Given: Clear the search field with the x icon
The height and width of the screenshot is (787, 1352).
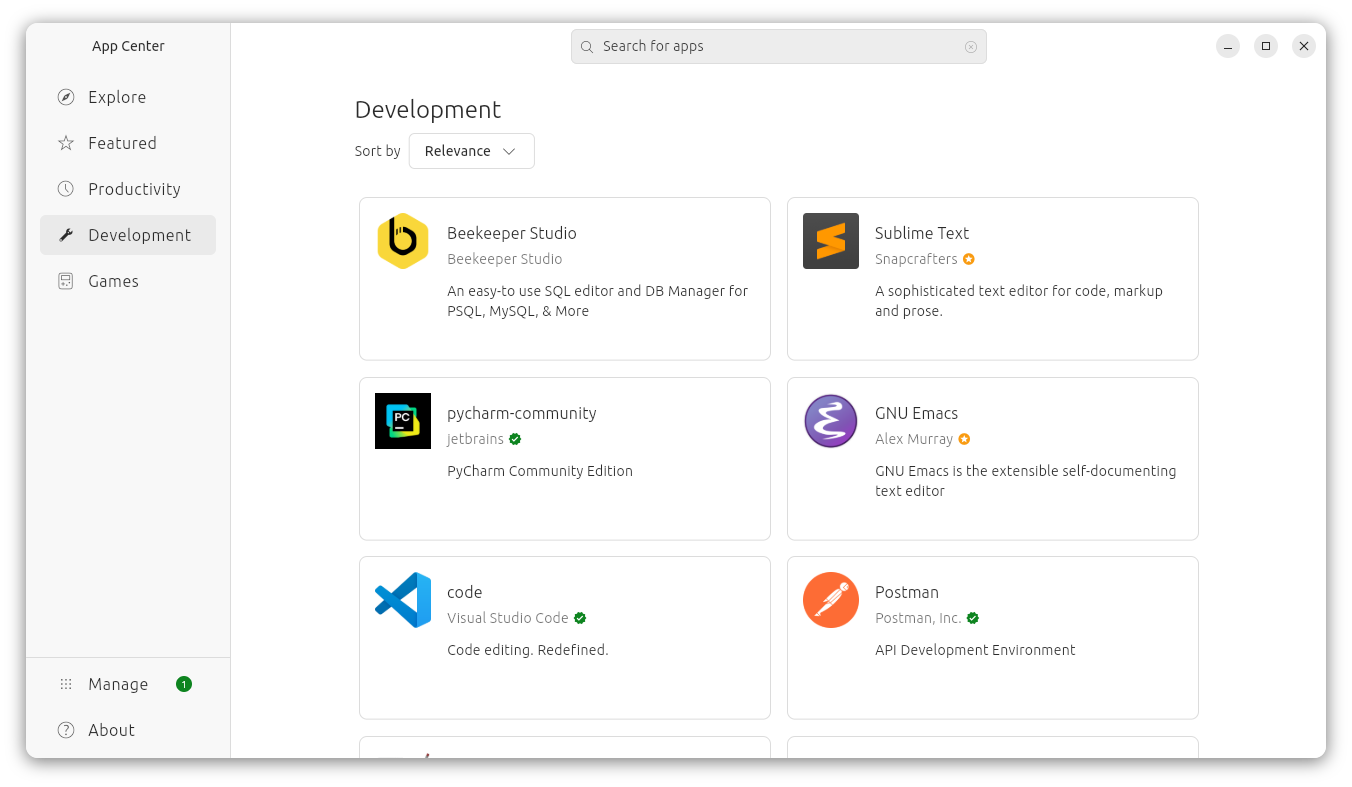Looking at the screenshot, I should point(971,47).
